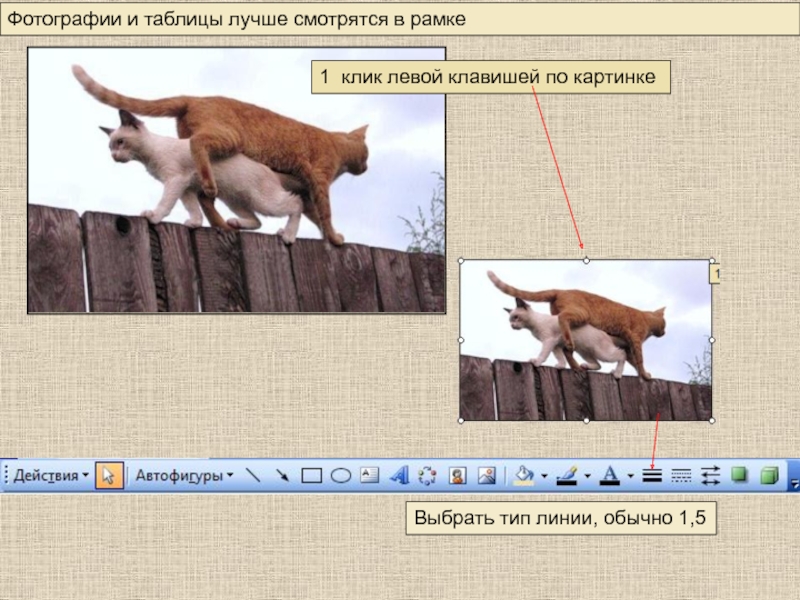
Task: Insert WordArt object
Action: coord(399,475)
